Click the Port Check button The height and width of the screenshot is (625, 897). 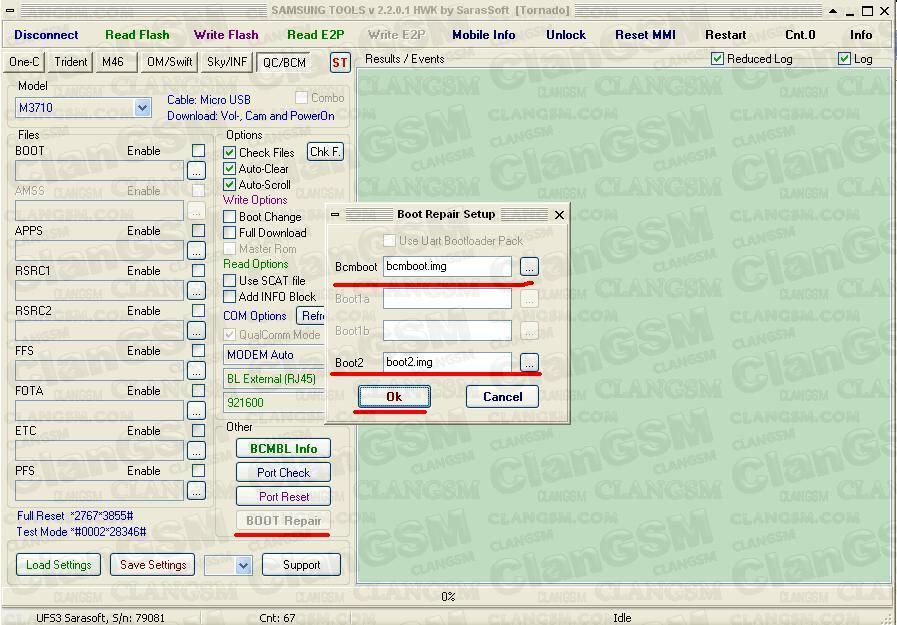pyautogui.click(x=283, y=473)
